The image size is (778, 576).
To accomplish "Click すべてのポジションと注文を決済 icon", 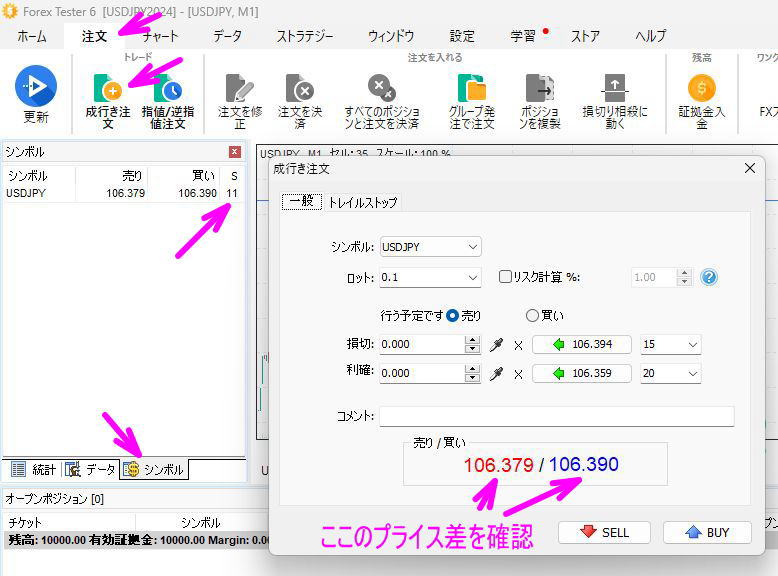I will 382,87.
